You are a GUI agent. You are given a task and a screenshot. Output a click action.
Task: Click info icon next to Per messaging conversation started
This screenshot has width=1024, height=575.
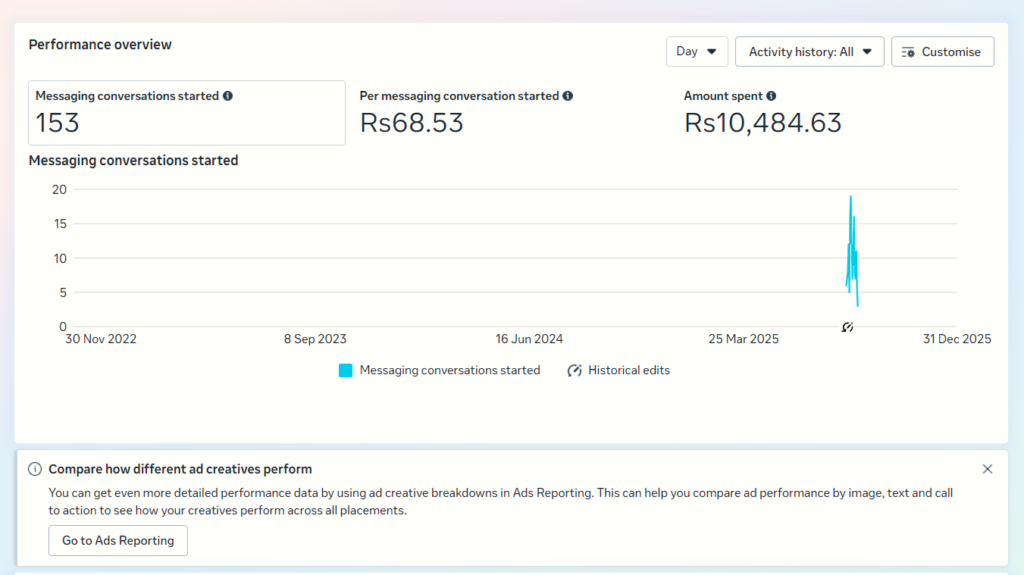coord(568,96)
